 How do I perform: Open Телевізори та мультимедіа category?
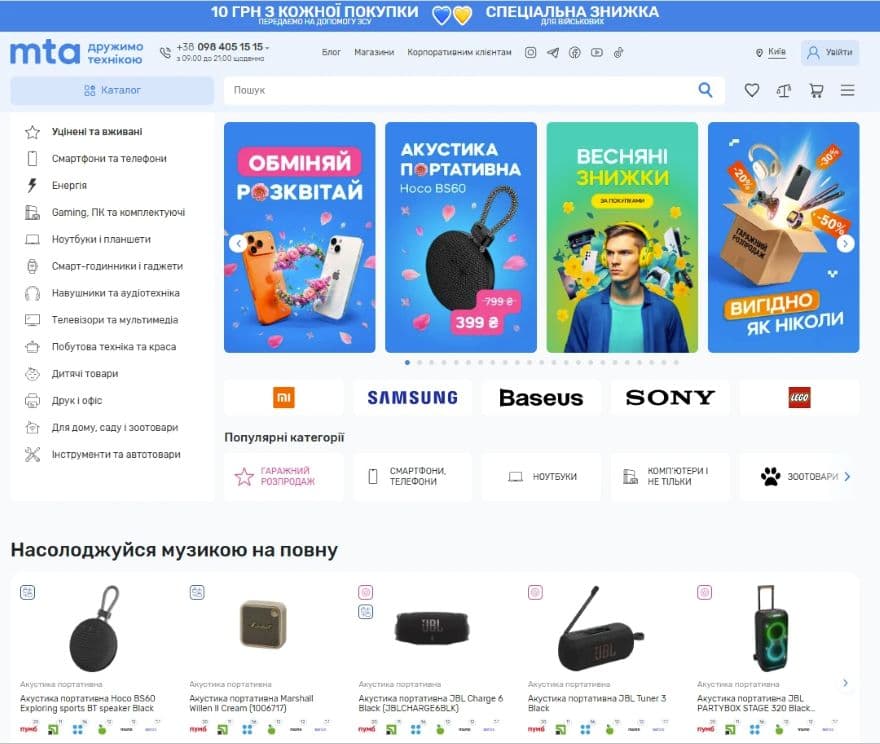point(115,320)
